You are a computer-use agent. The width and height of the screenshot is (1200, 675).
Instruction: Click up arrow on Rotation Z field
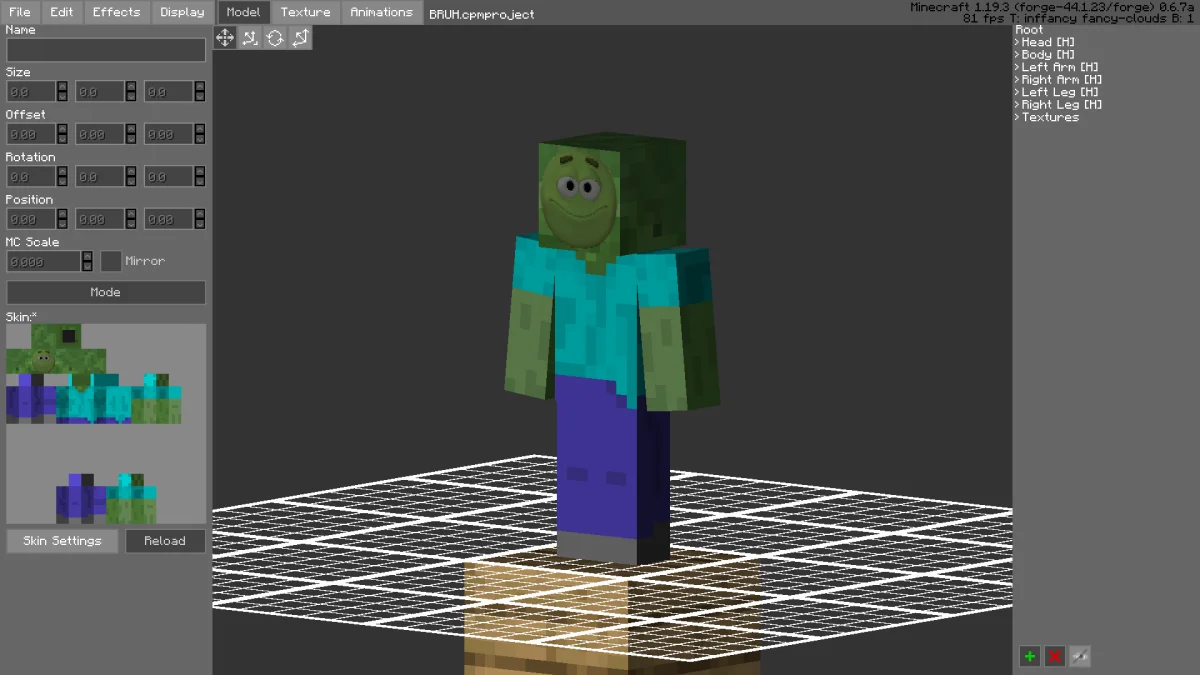tap(200, 171)
